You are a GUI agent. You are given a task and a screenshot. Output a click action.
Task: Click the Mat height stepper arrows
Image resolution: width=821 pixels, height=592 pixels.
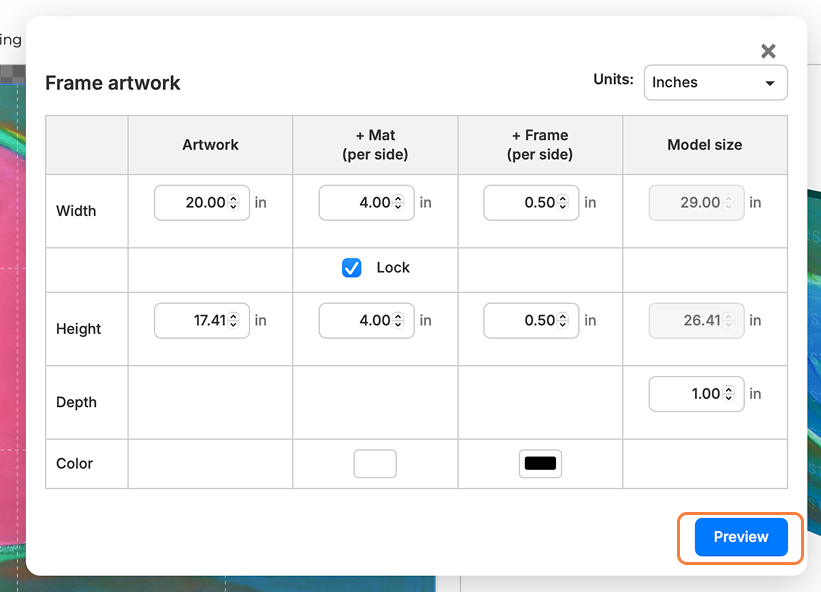pos(398,320)
